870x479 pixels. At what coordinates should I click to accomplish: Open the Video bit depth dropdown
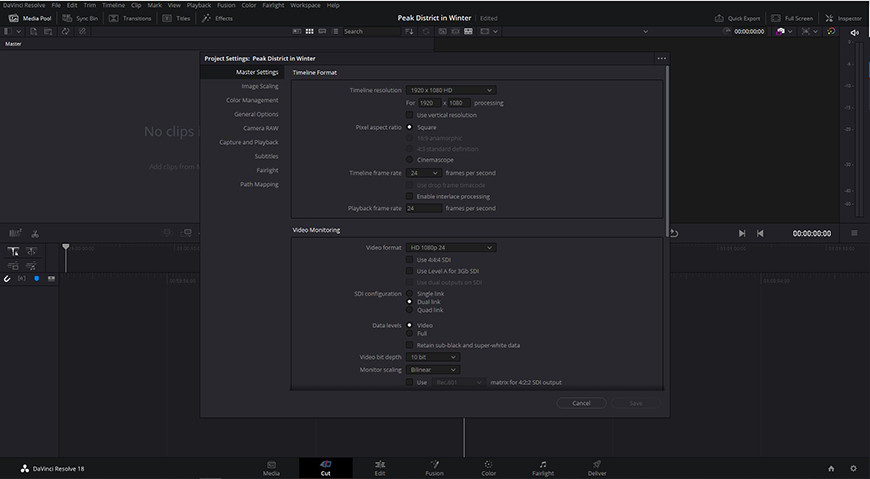coord(433,357)
